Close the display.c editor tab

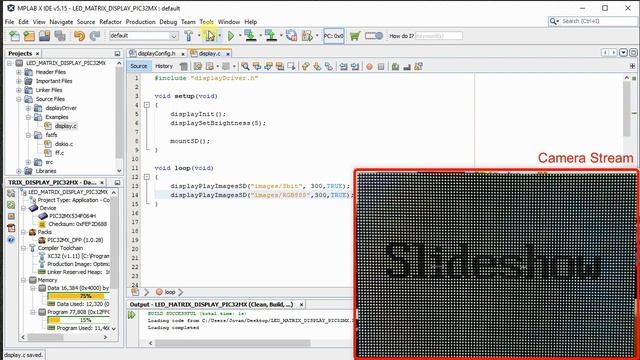coord(228,54)
